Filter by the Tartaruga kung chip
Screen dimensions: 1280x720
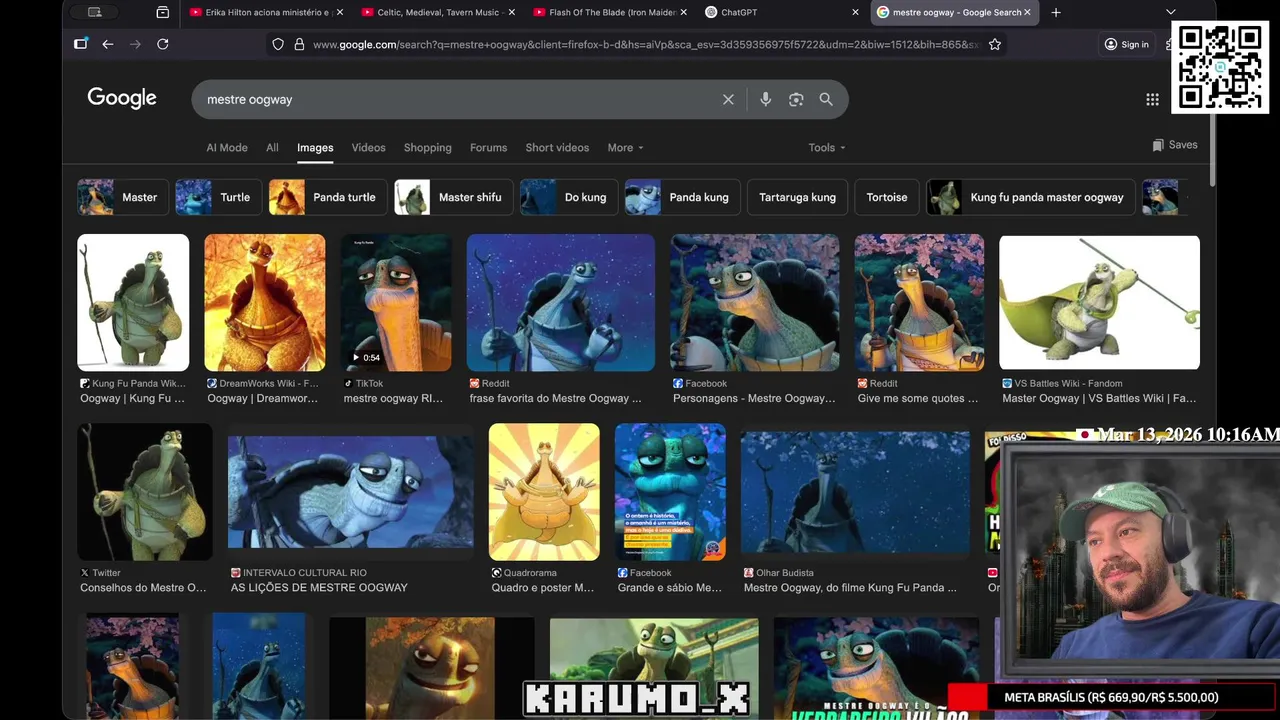coord(797,197)
